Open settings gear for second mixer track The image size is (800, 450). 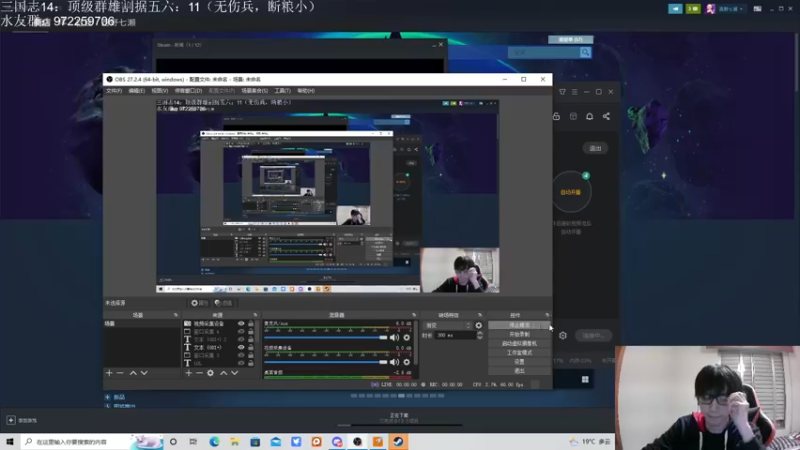pyautogui.click(x=407, y=362)
